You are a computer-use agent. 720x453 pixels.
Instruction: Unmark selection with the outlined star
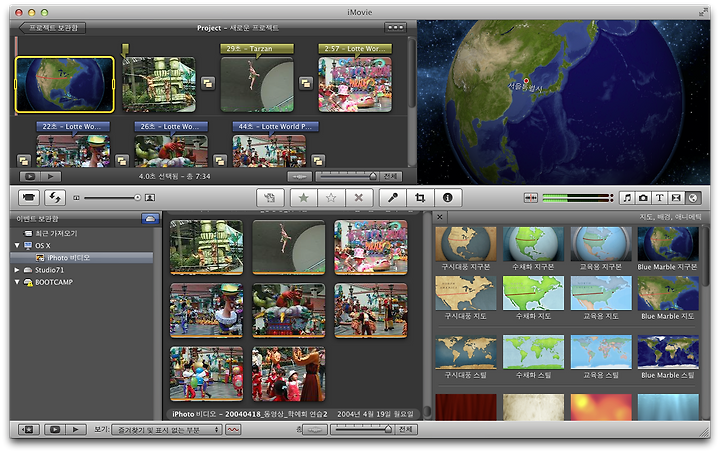point(331,197)
